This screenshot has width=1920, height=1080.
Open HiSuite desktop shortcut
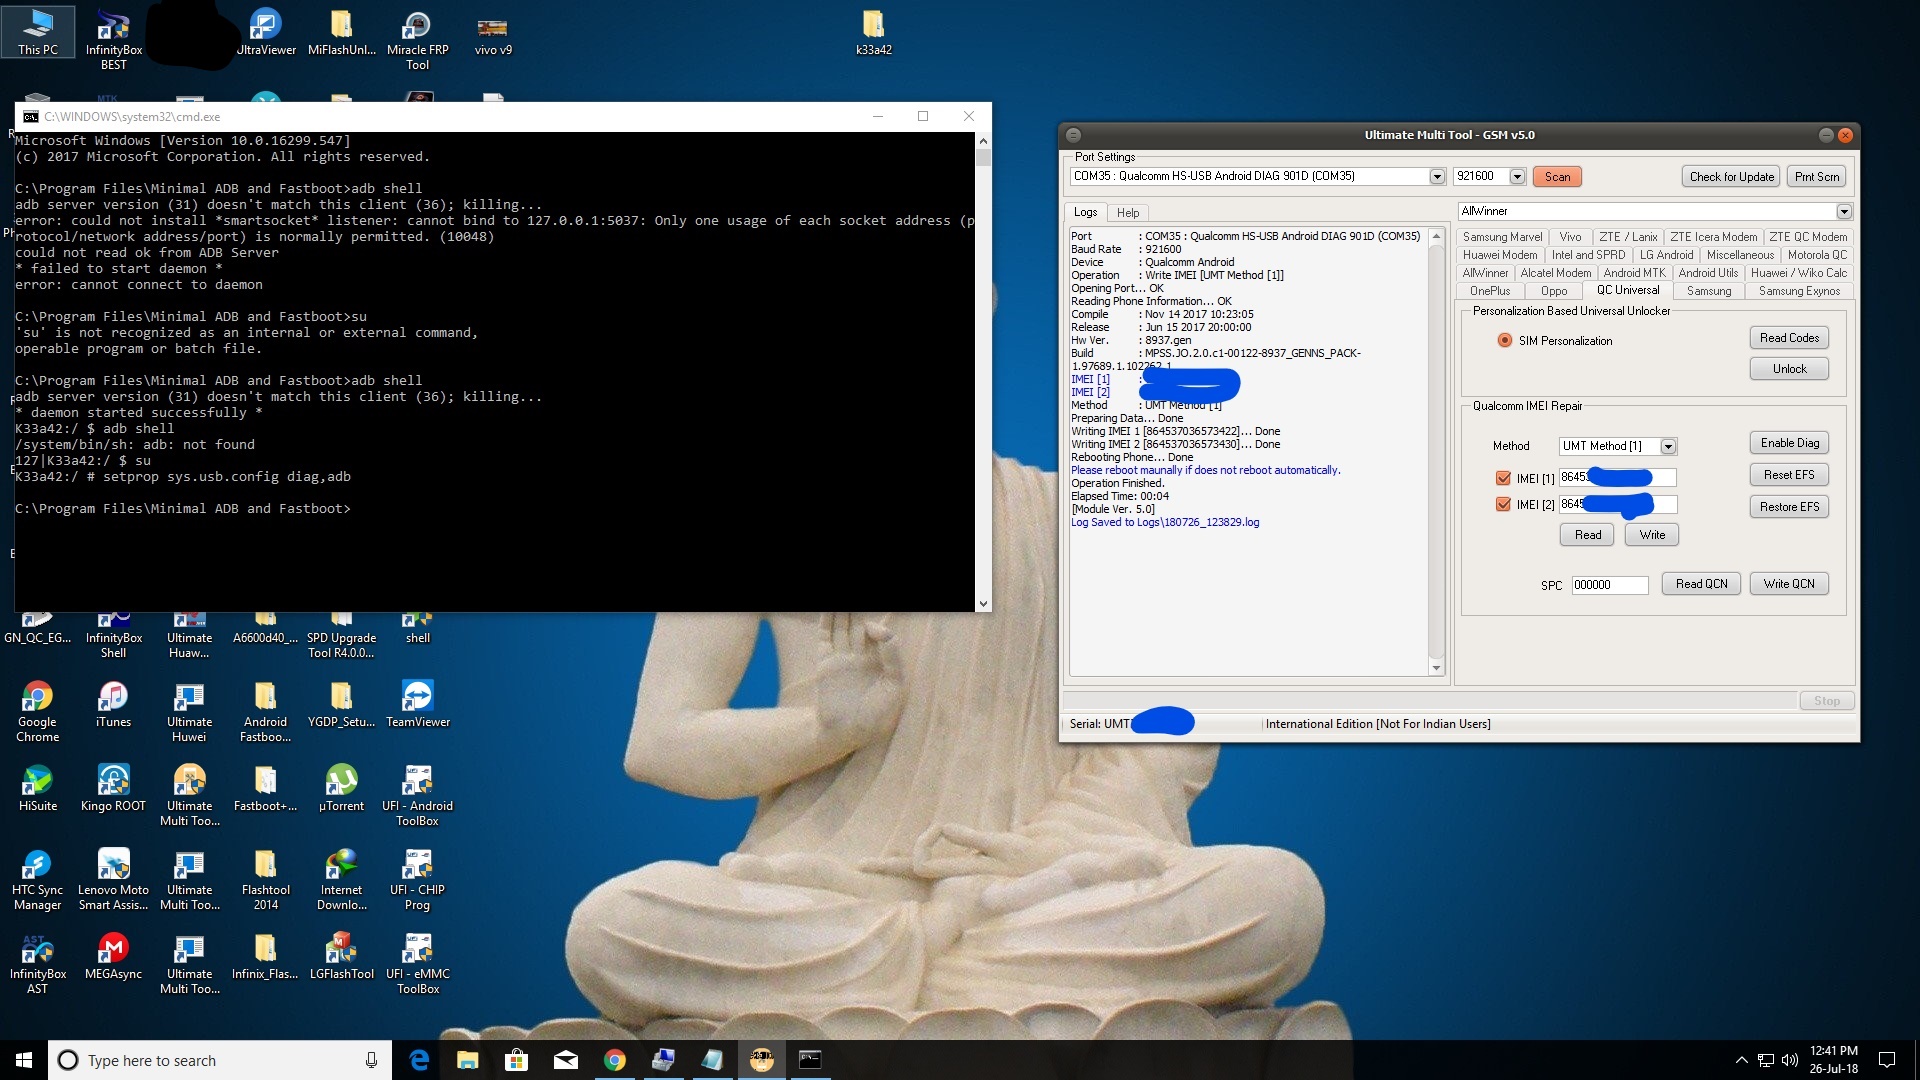tap(38, 789)
